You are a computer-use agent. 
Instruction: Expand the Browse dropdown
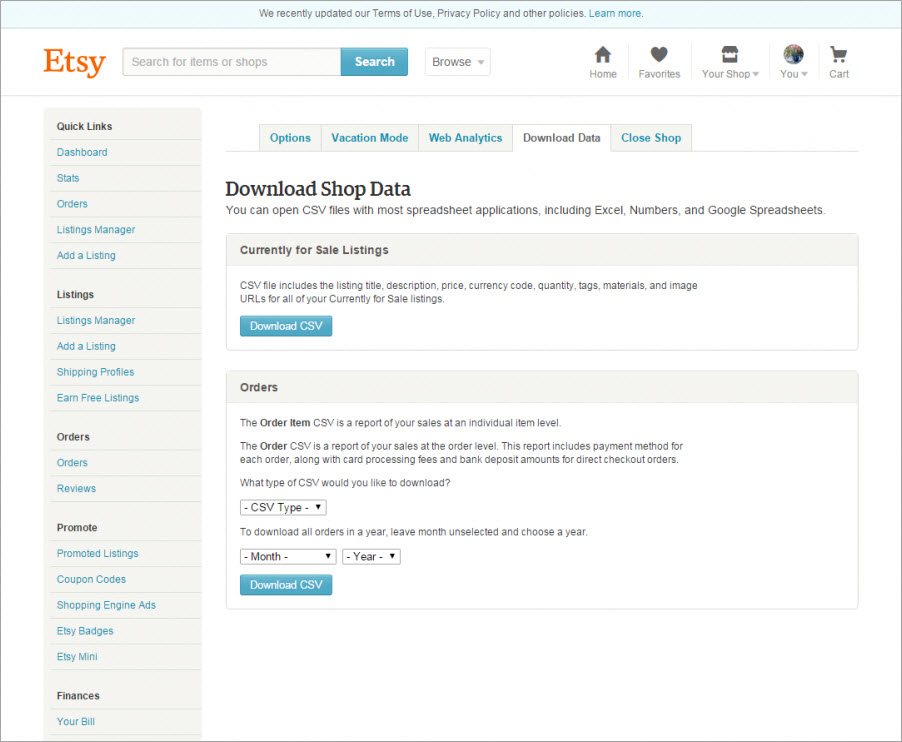click(457, 62)
